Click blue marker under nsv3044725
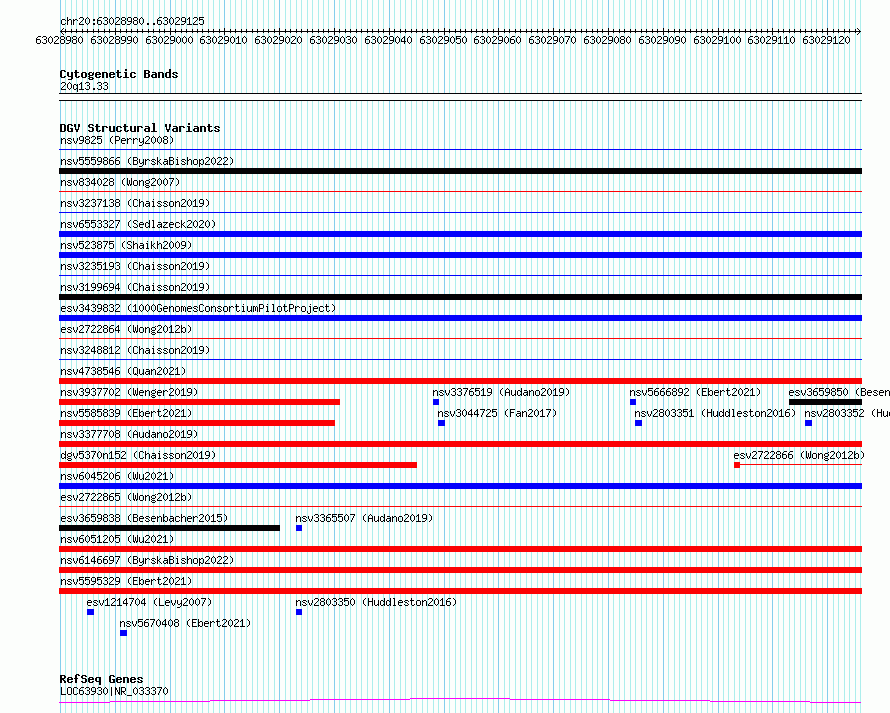Viewport: 890px width, 713px height. 442,423
